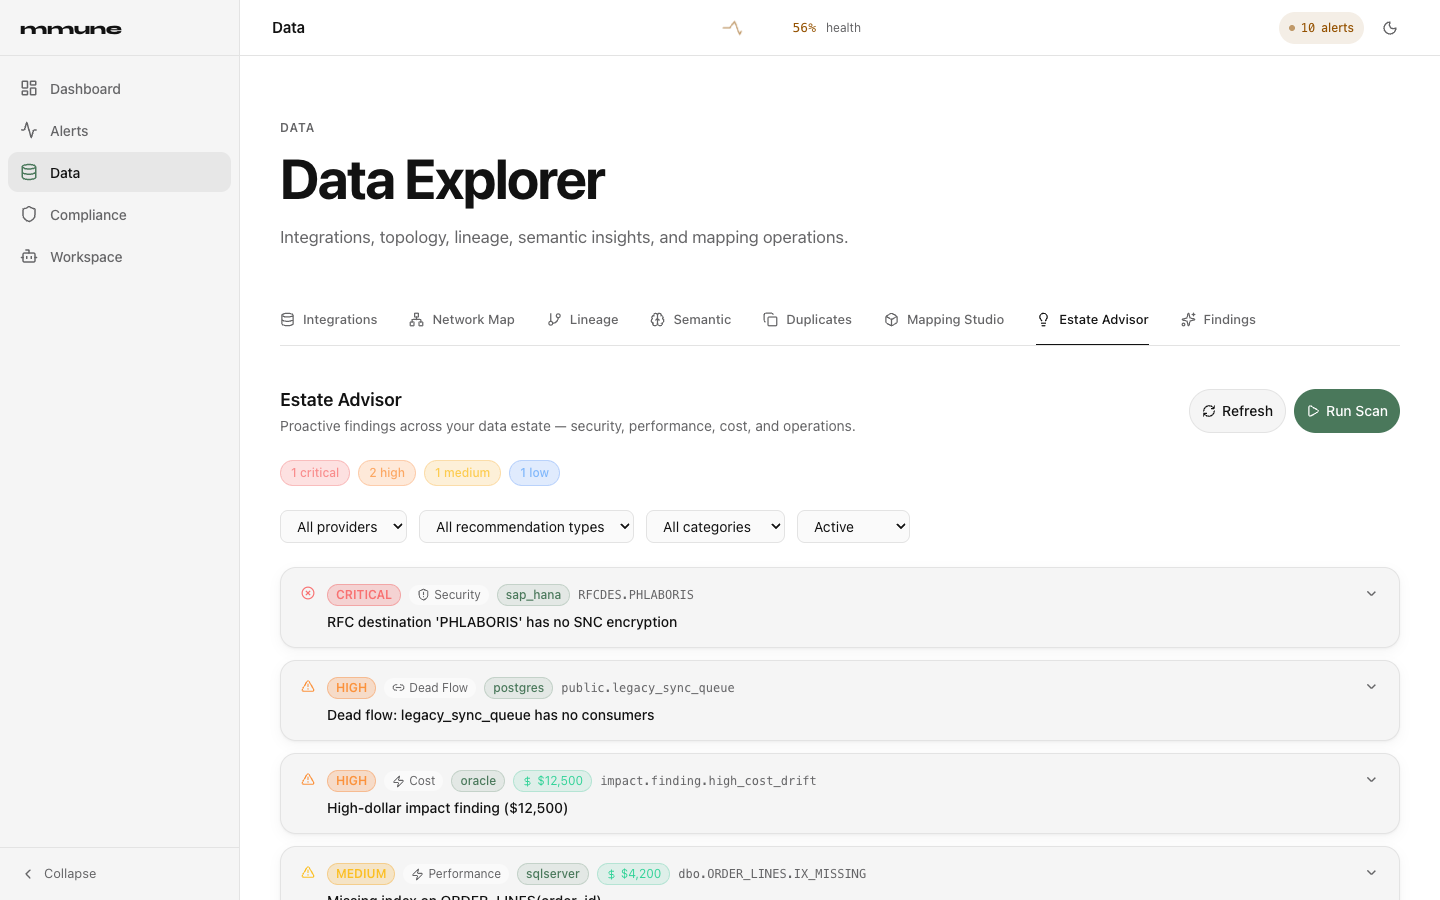1440x900 pixels.
Task: Filter by the 1 critical badge
Action: click(315, 473)
